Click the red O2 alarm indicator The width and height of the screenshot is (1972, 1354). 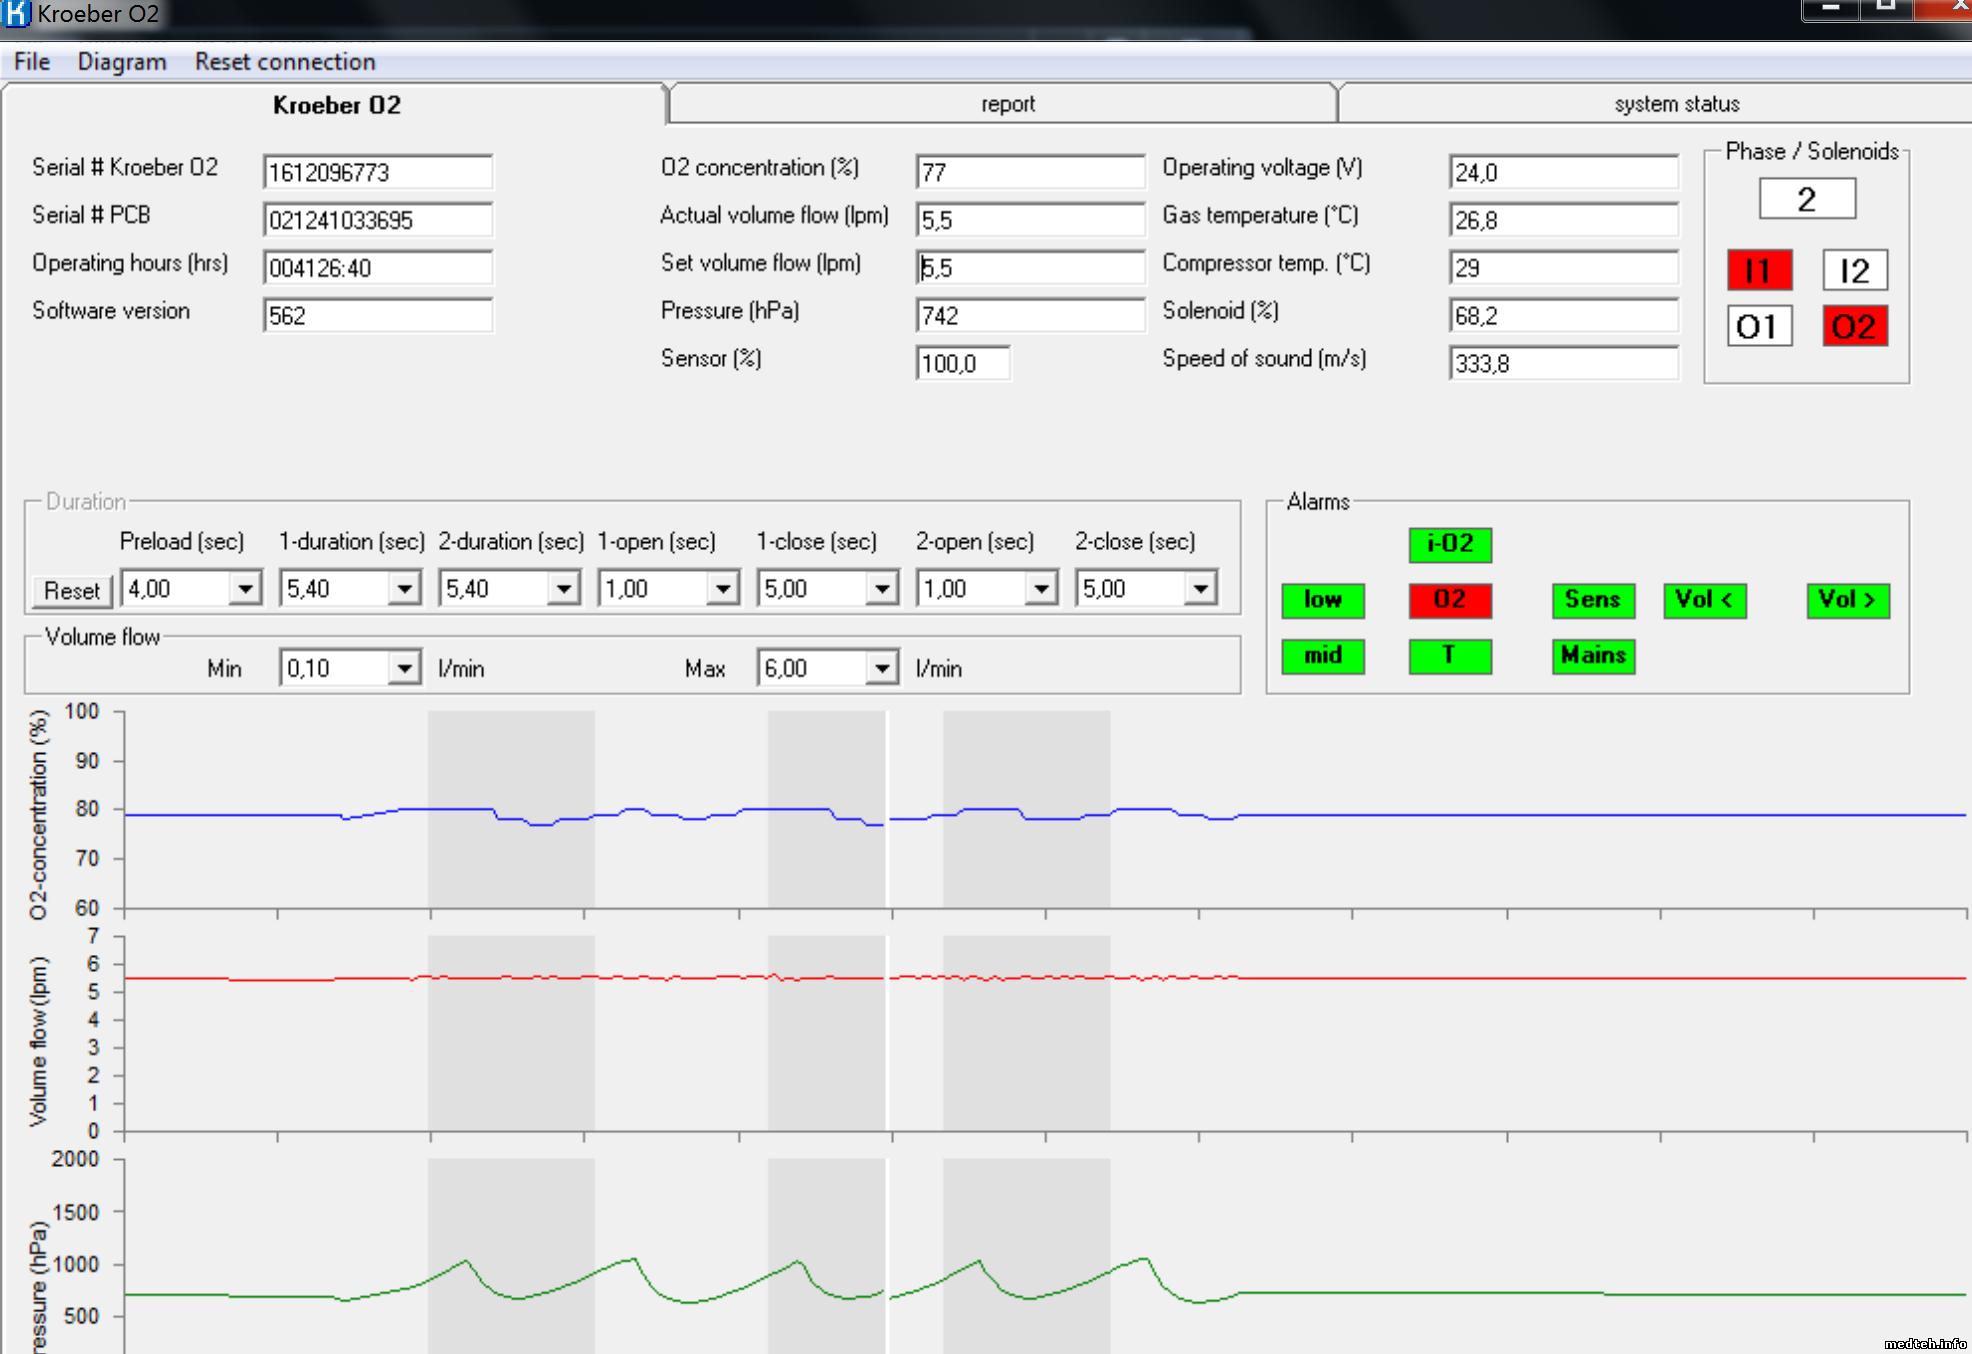1449,600
